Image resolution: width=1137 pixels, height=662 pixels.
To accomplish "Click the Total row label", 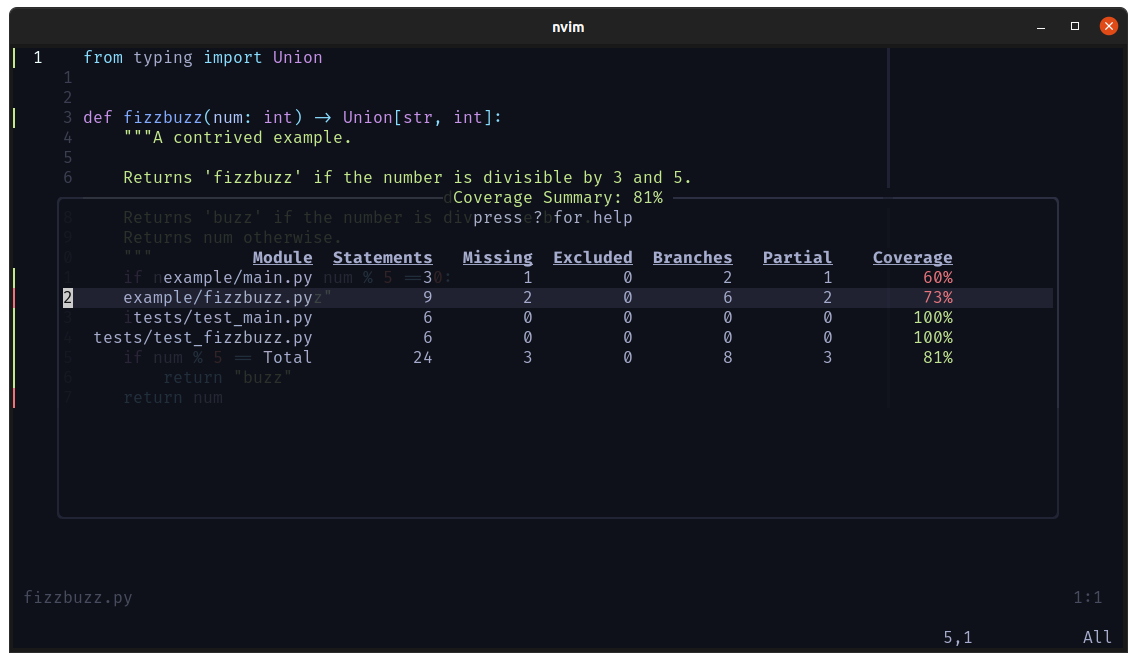I will tap(287, 357).
